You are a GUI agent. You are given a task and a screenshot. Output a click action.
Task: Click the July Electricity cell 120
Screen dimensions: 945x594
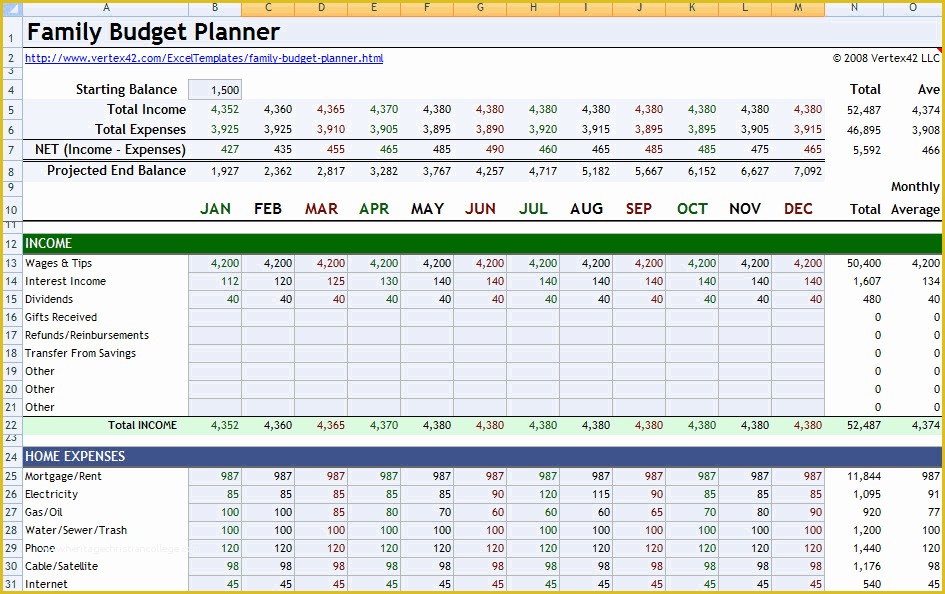click(533, 495)
